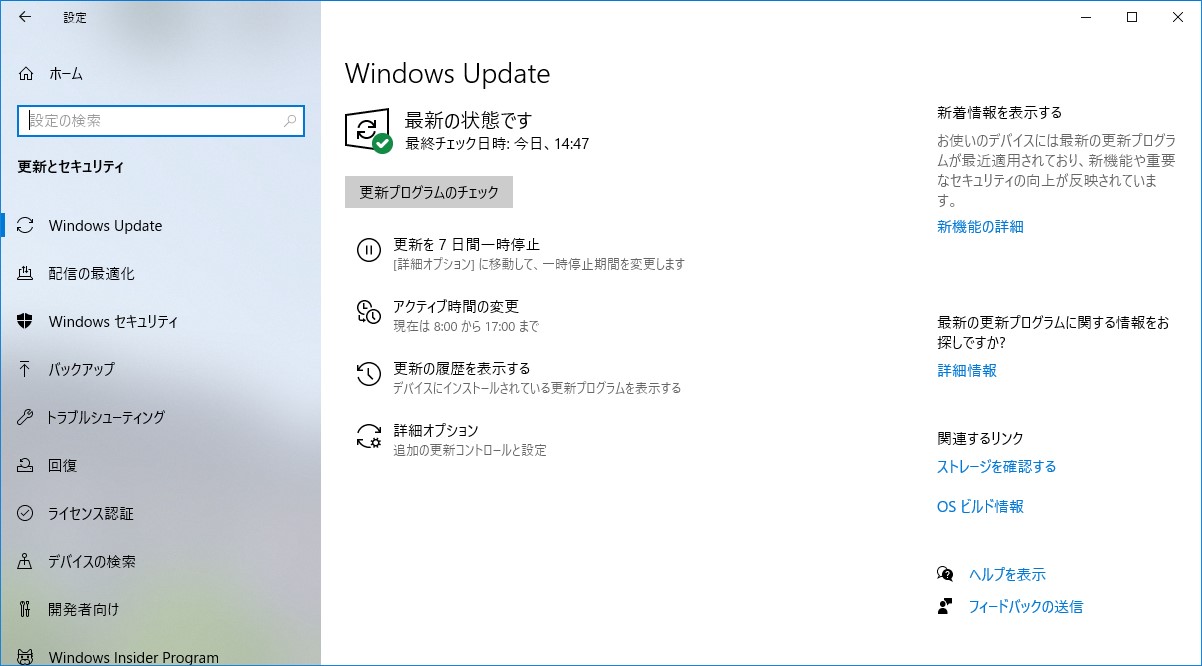Image resolution: width=1202 pixels, height=666 pixels.
Task: Click the 開発者向け tools icon
Action: [26, 609]
